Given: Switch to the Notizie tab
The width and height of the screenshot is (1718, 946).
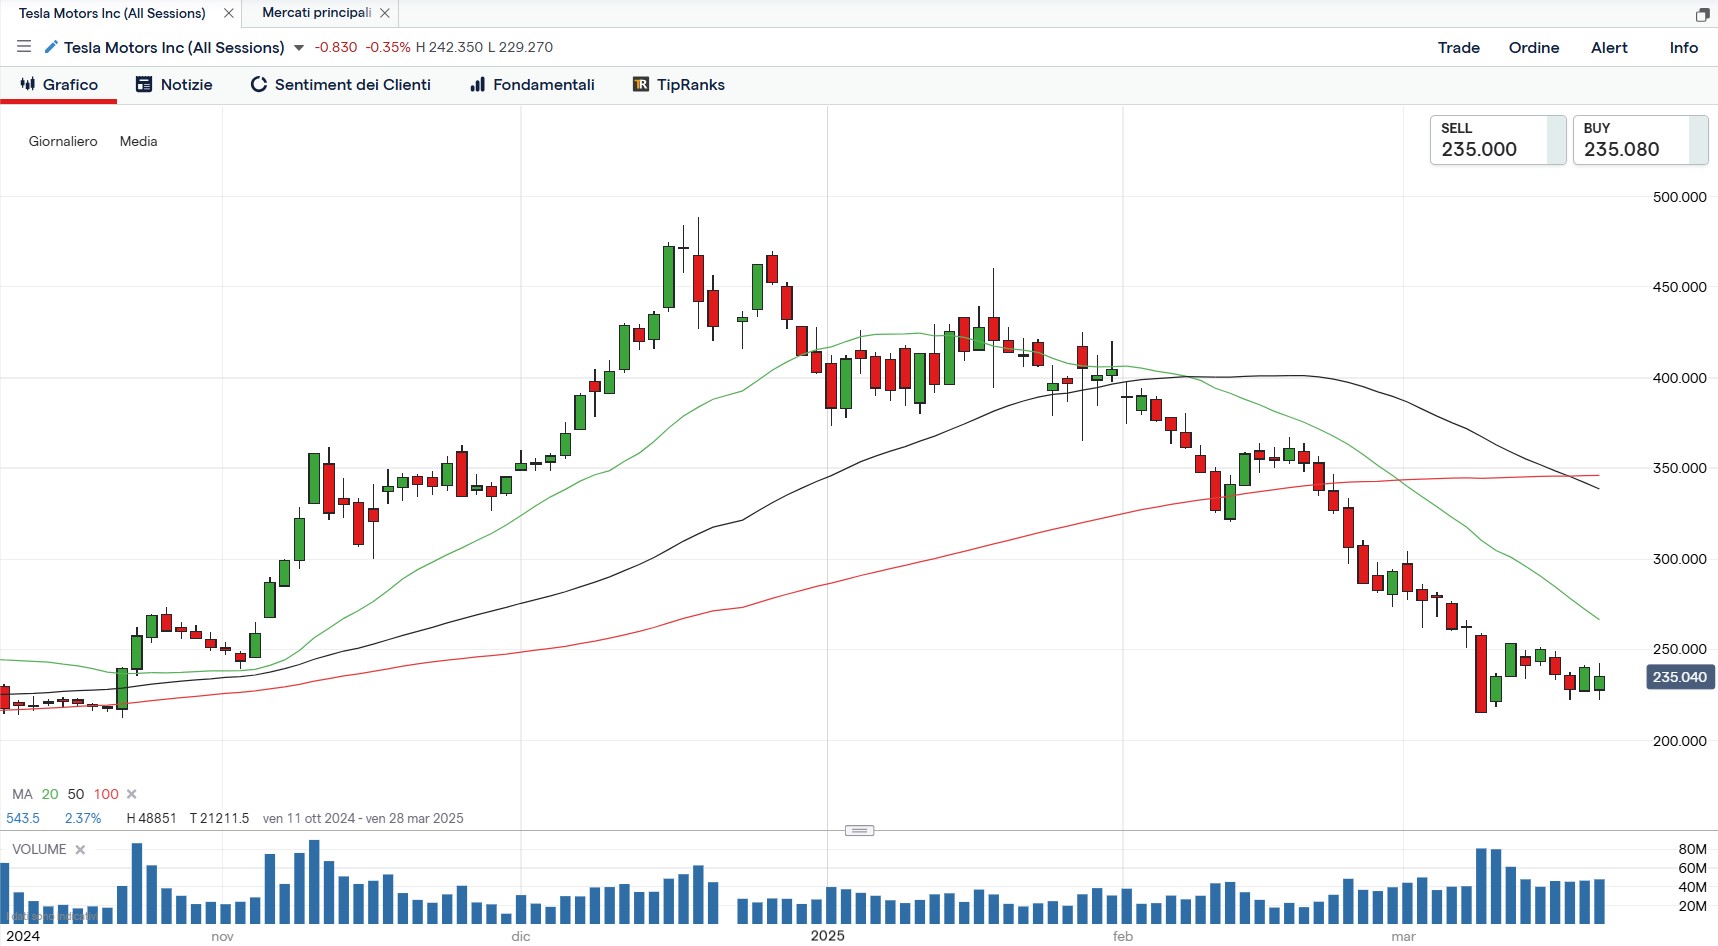Looking at the screenshot, I should tap(174, 85).
